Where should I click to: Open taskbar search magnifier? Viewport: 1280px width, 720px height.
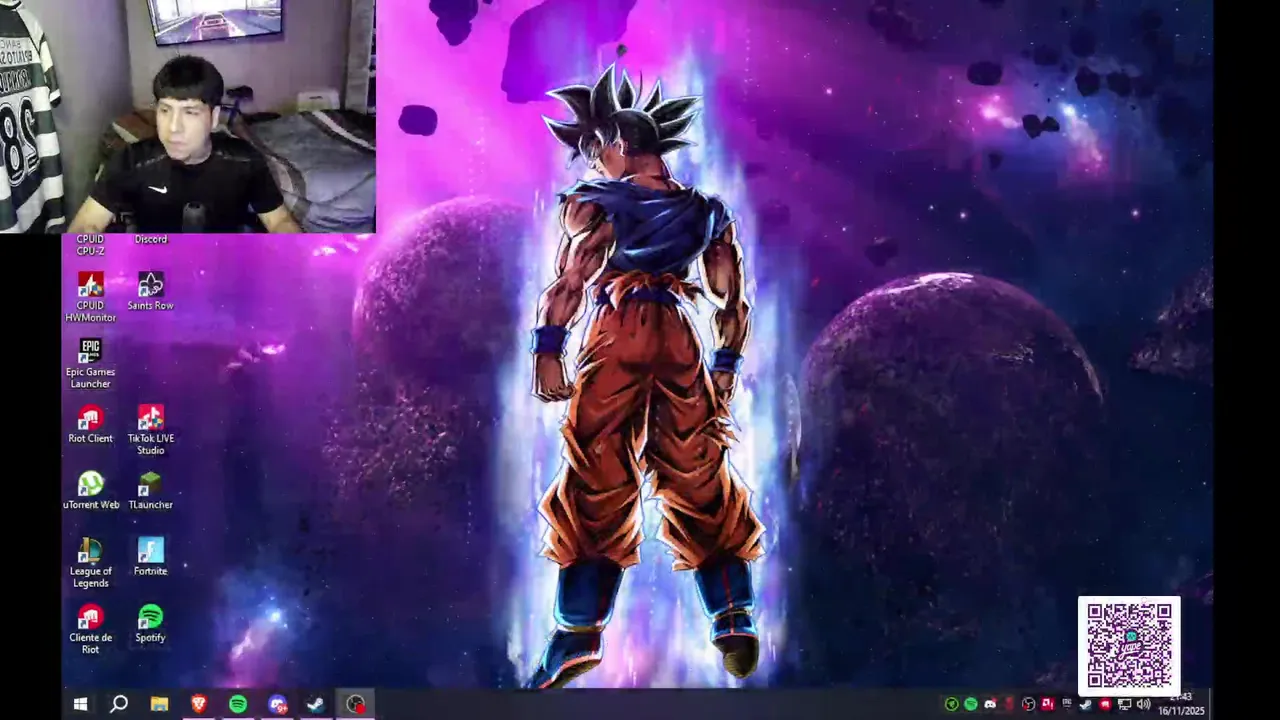tap(119, 704)
